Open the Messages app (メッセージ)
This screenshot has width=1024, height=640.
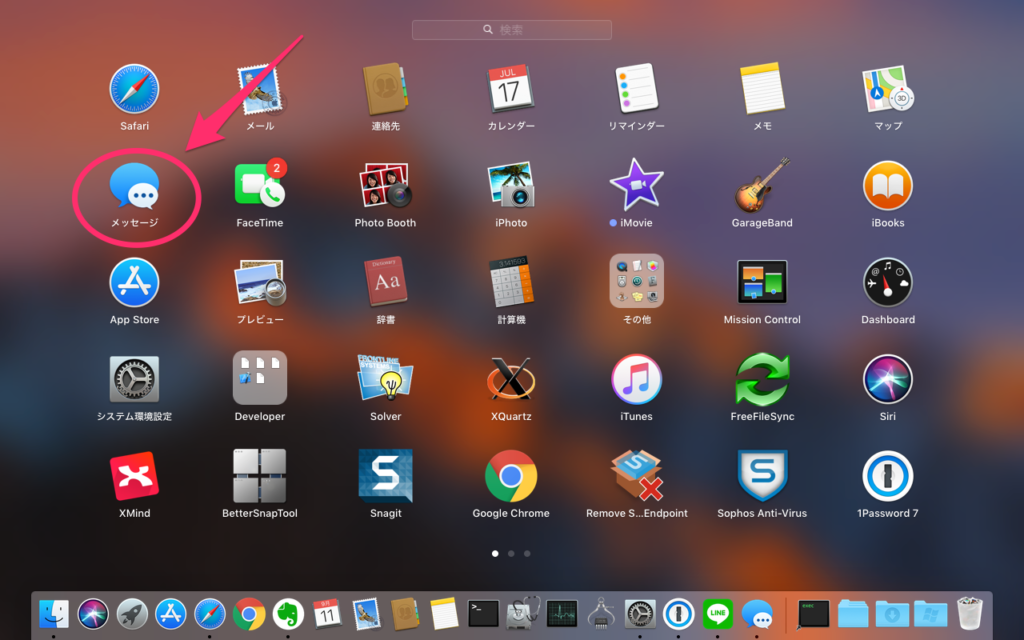click(x=134, y=186)
